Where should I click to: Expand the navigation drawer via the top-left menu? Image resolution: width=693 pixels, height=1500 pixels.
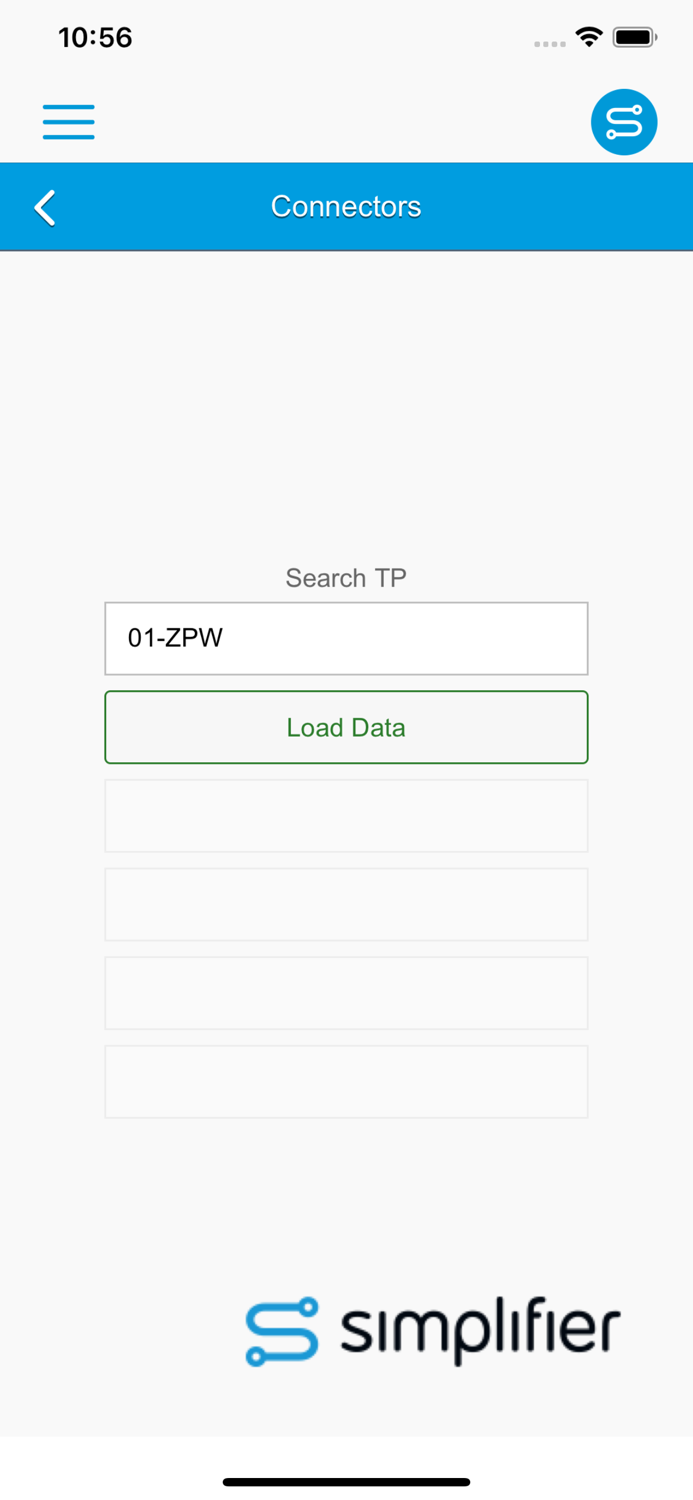(x=68, y=121)
